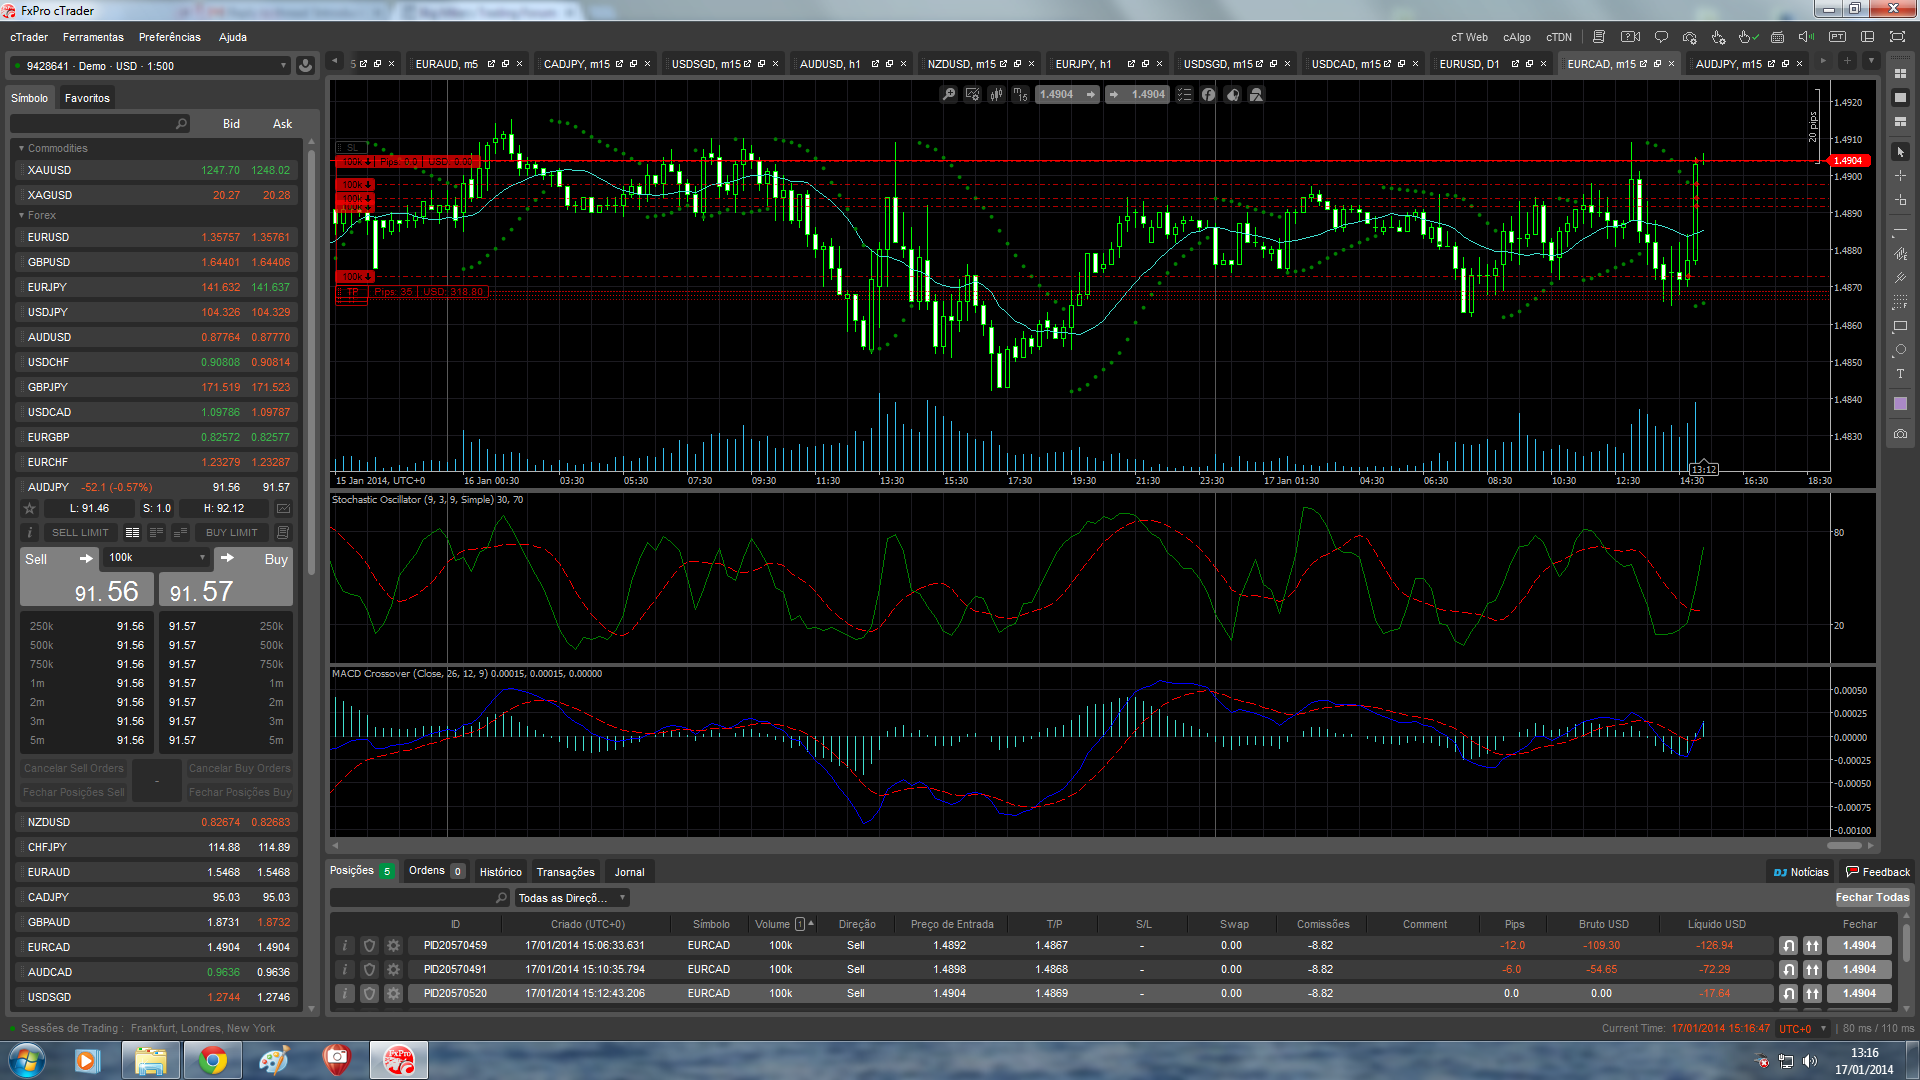Add a new chart tab with plus button
The image size is (1920, 1080).
tap(1847, 62)
